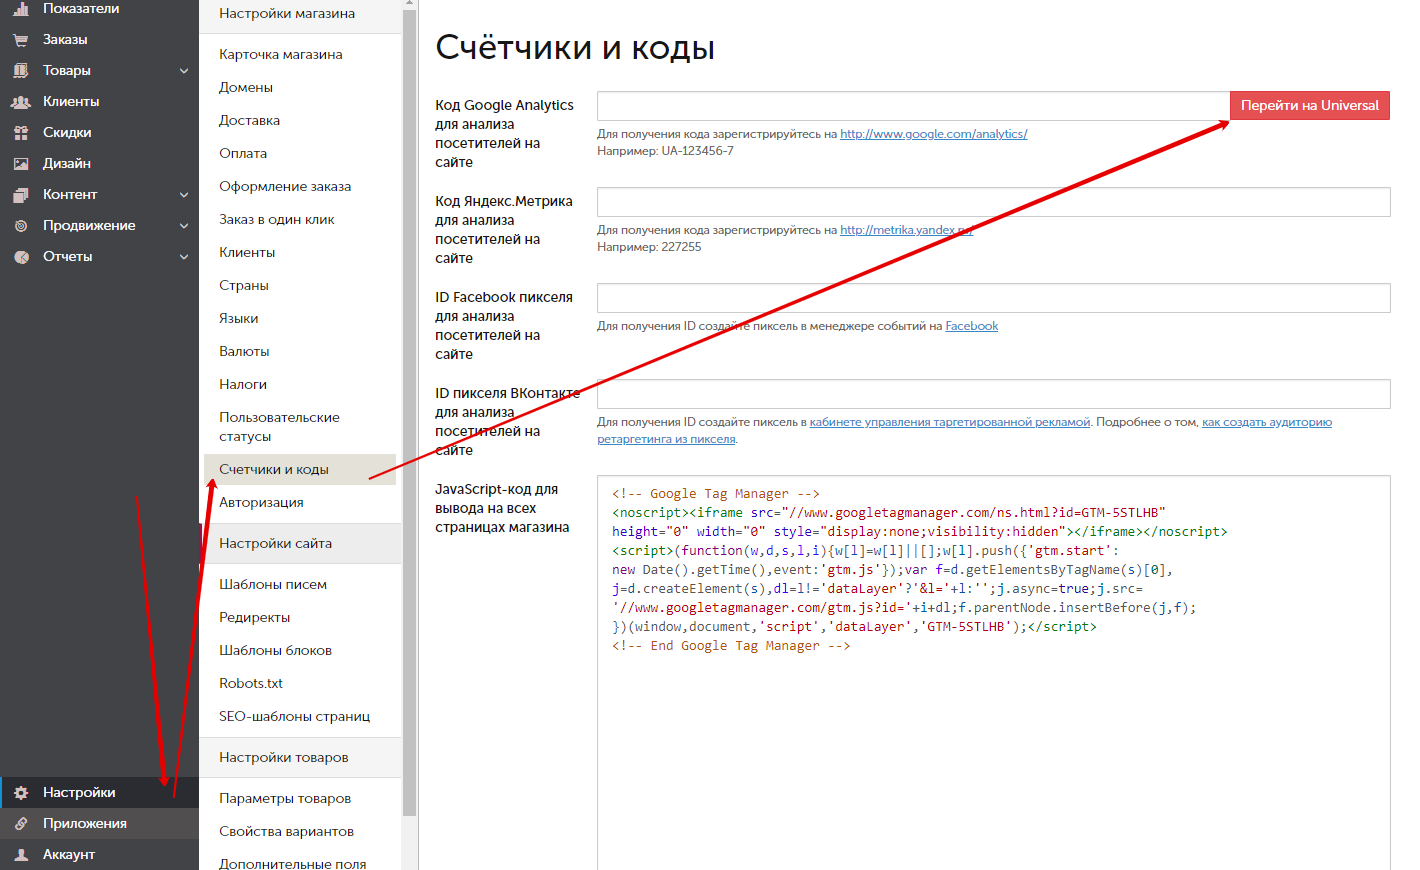Open Авторизация settings page
1420x870 pixels.
[x=261, y=503]
